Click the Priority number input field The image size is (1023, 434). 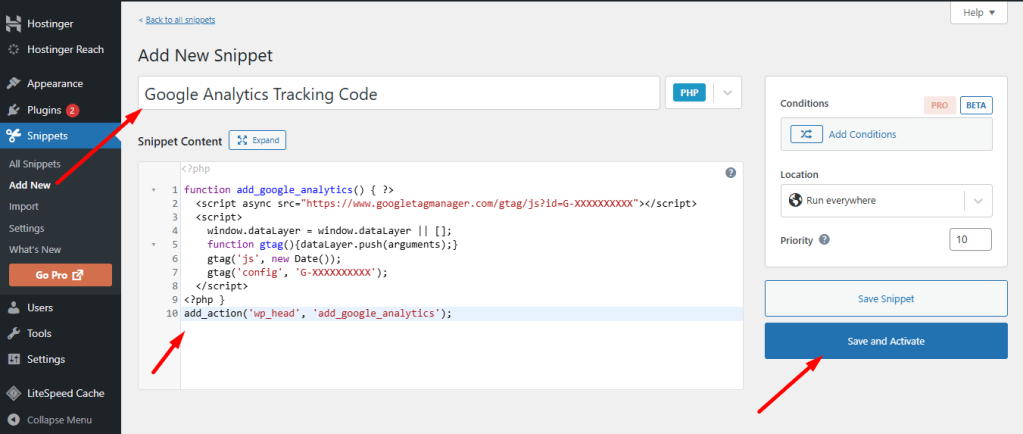click(970, 240)
